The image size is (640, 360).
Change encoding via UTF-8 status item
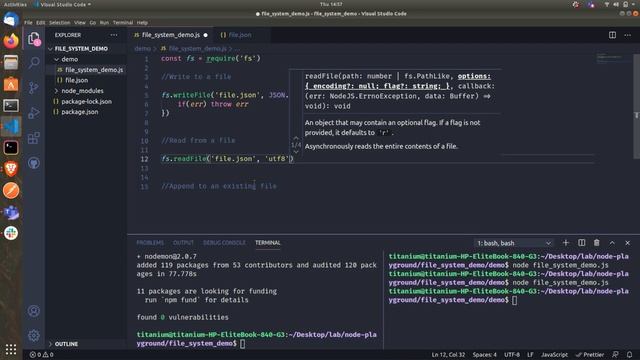512,355
